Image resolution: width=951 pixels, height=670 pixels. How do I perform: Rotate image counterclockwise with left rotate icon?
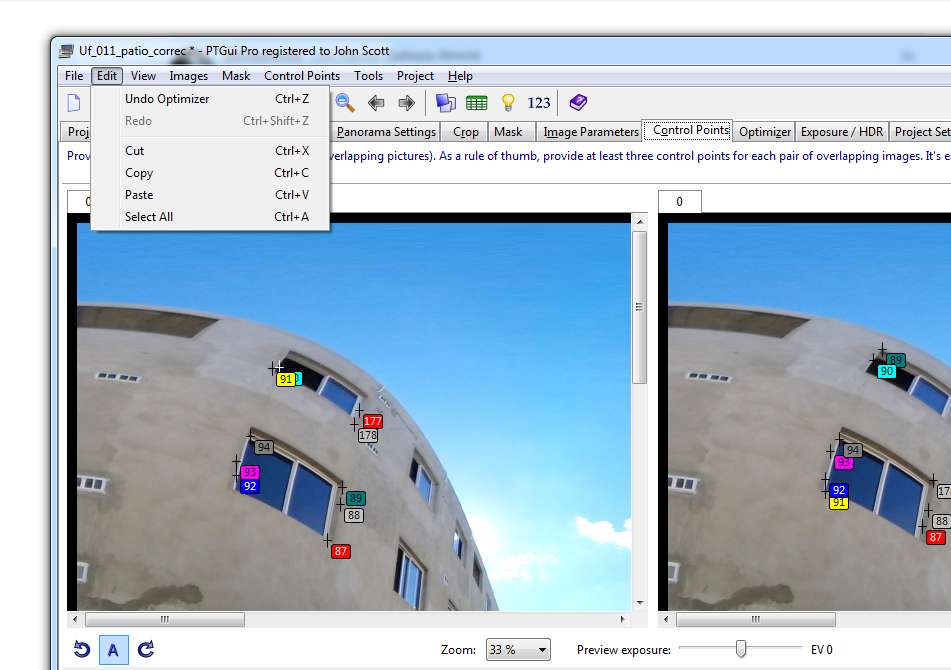pos(82,649)
